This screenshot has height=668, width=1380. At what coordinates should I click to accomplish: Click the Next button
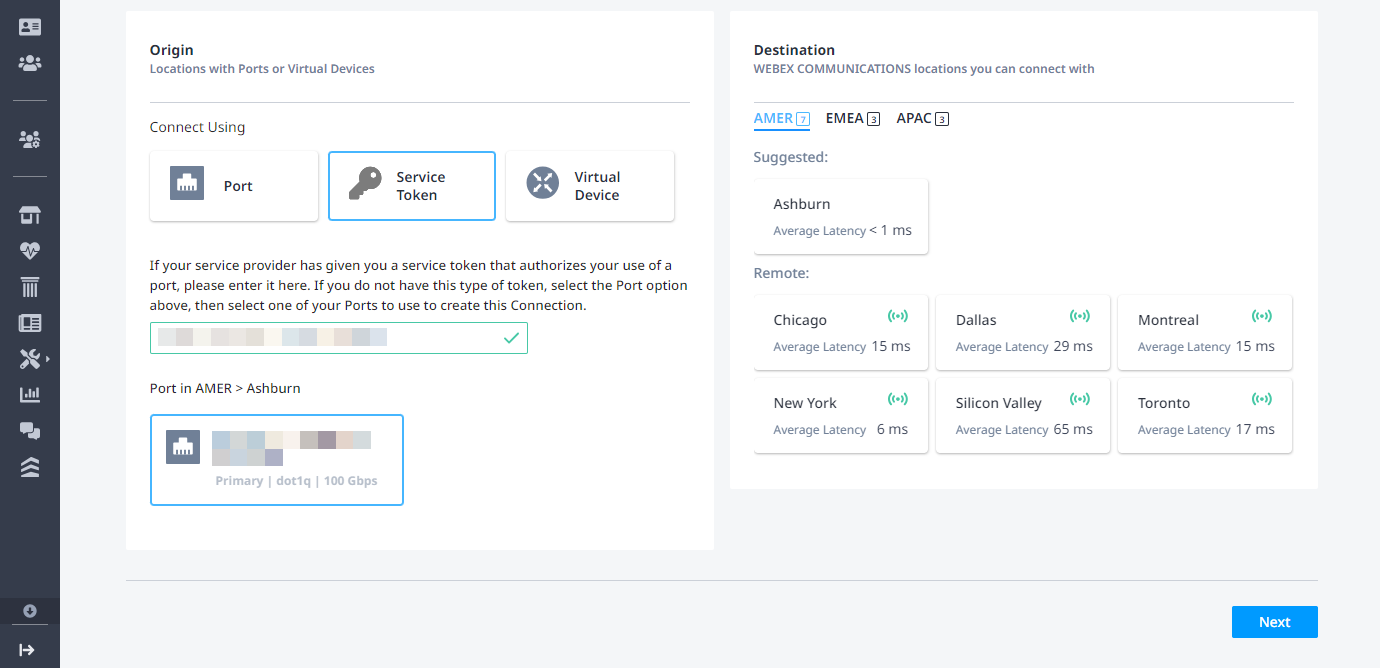[1274, 622]
